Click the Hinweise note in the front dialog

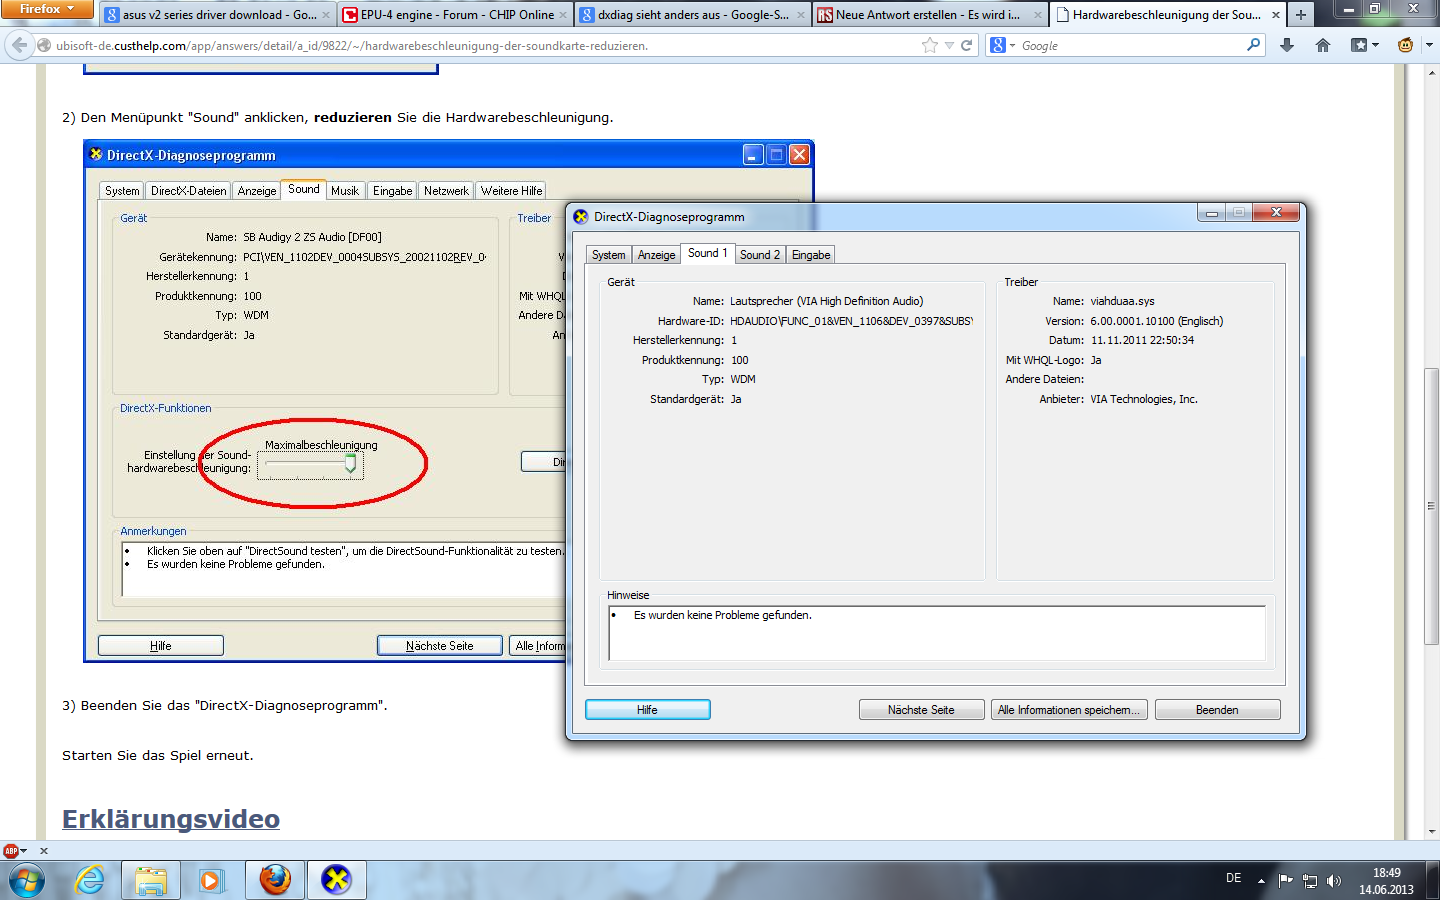722,615
